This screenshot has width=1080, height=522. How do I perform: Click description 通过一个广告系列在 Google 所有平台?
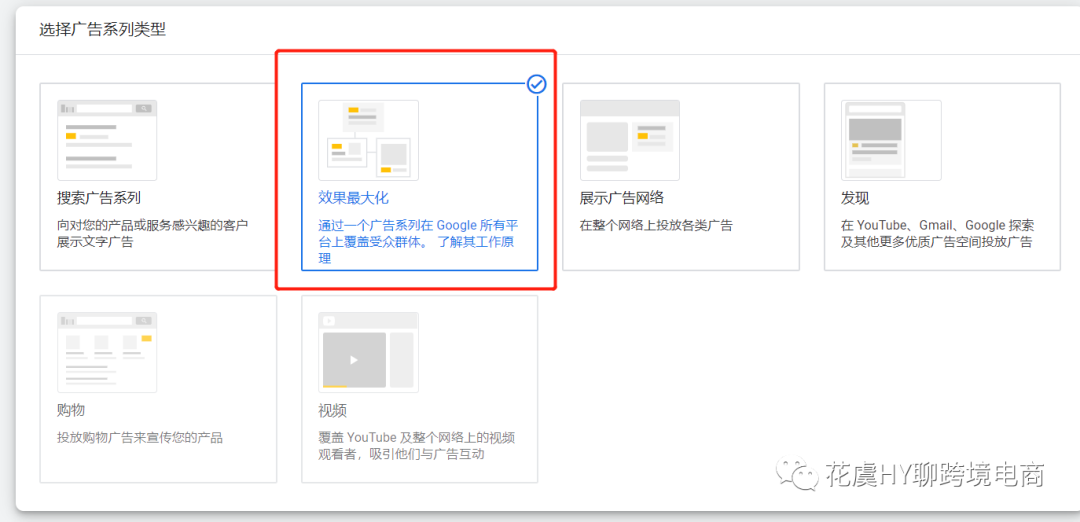tap(418, 233)
